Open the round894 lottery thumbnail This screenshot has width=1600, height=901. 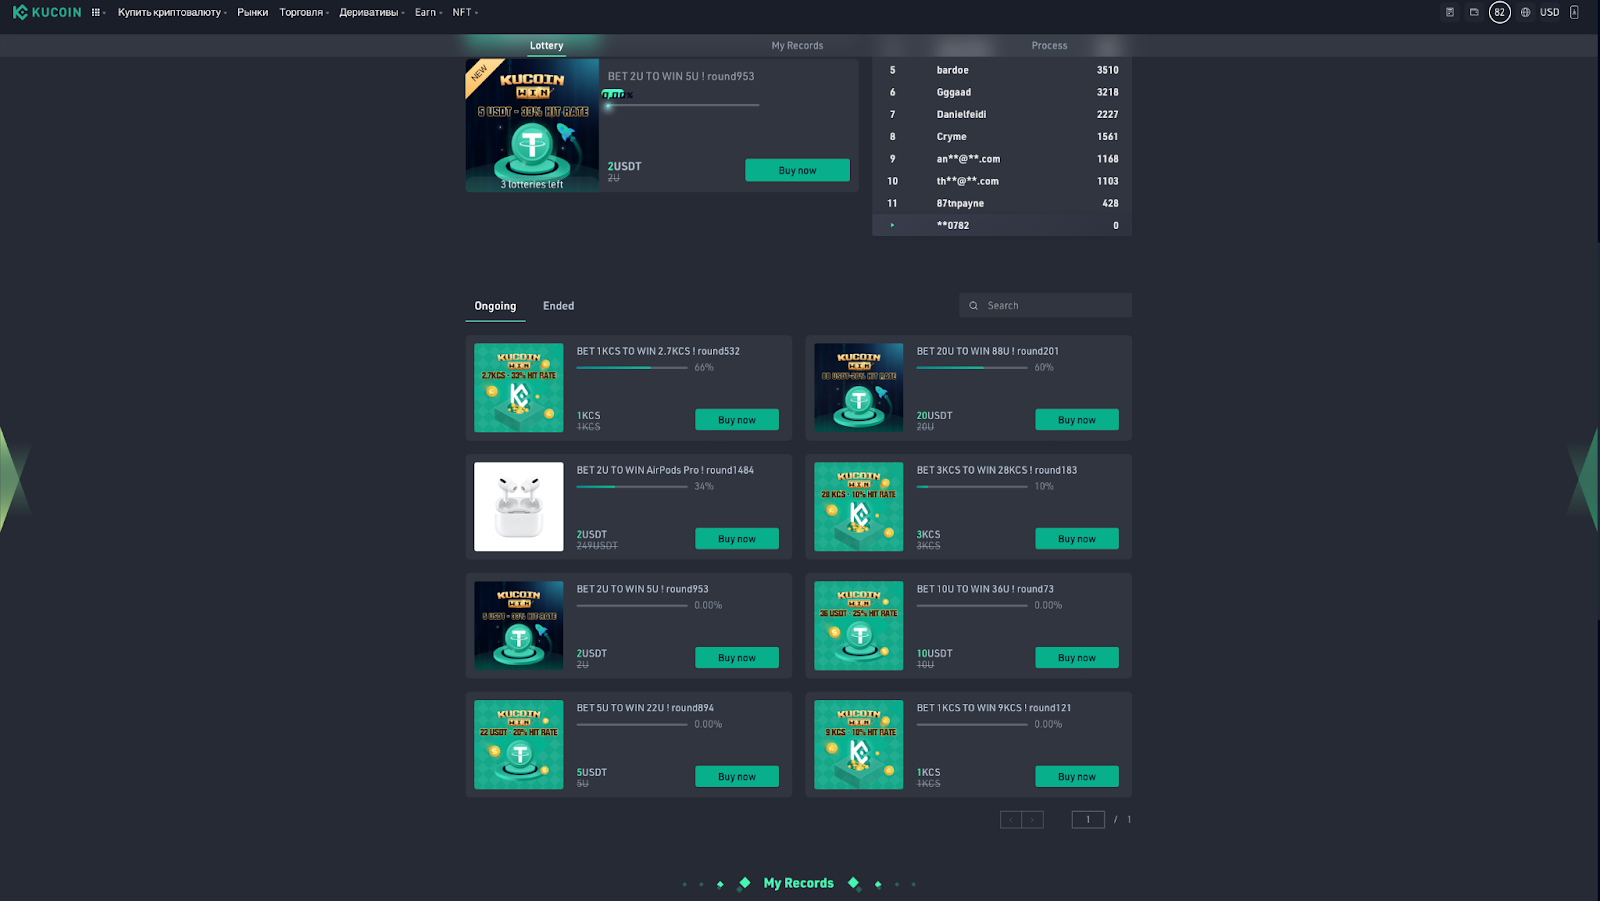click(x=519, y=745)
